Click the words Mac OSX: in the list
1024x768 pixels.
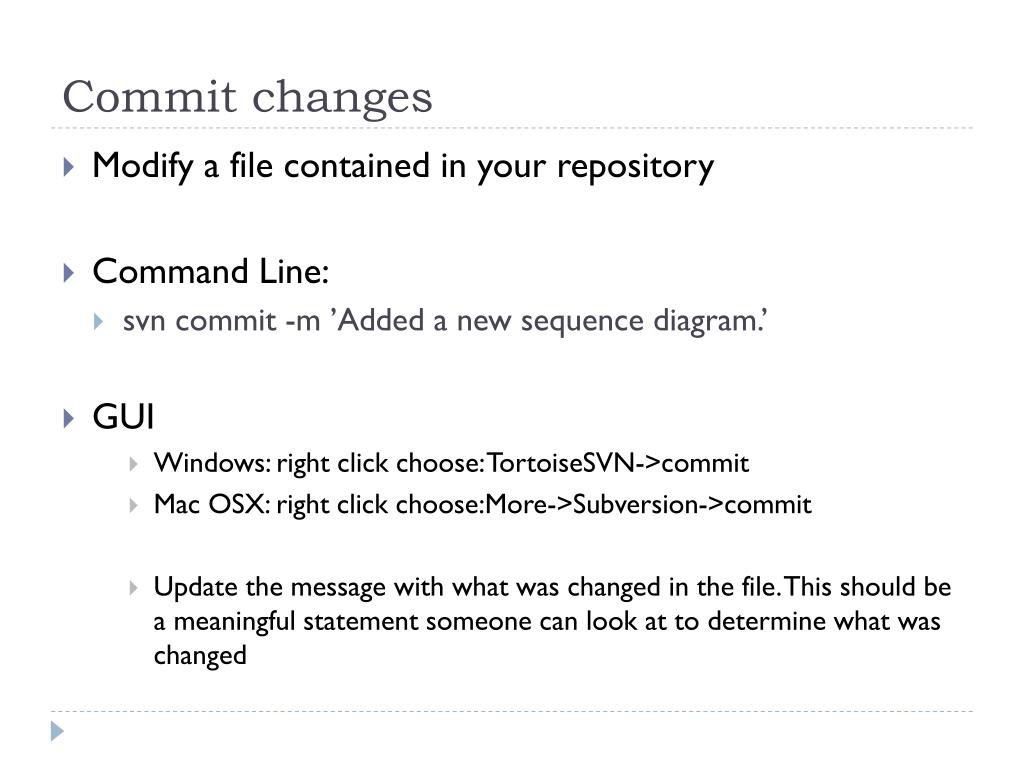[212, 504]
